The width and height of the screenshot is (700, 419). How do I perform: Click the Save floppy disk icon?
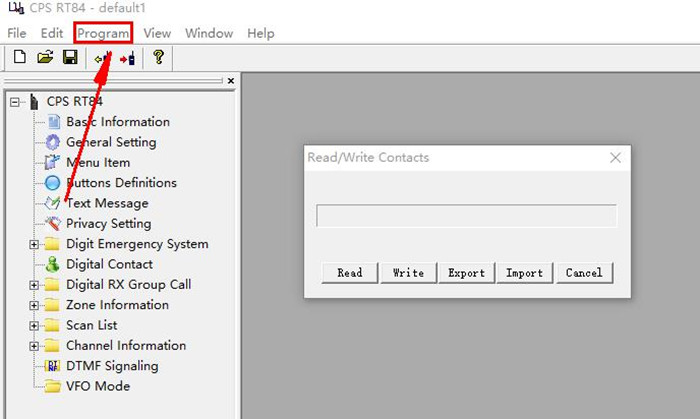coord(70,57)
